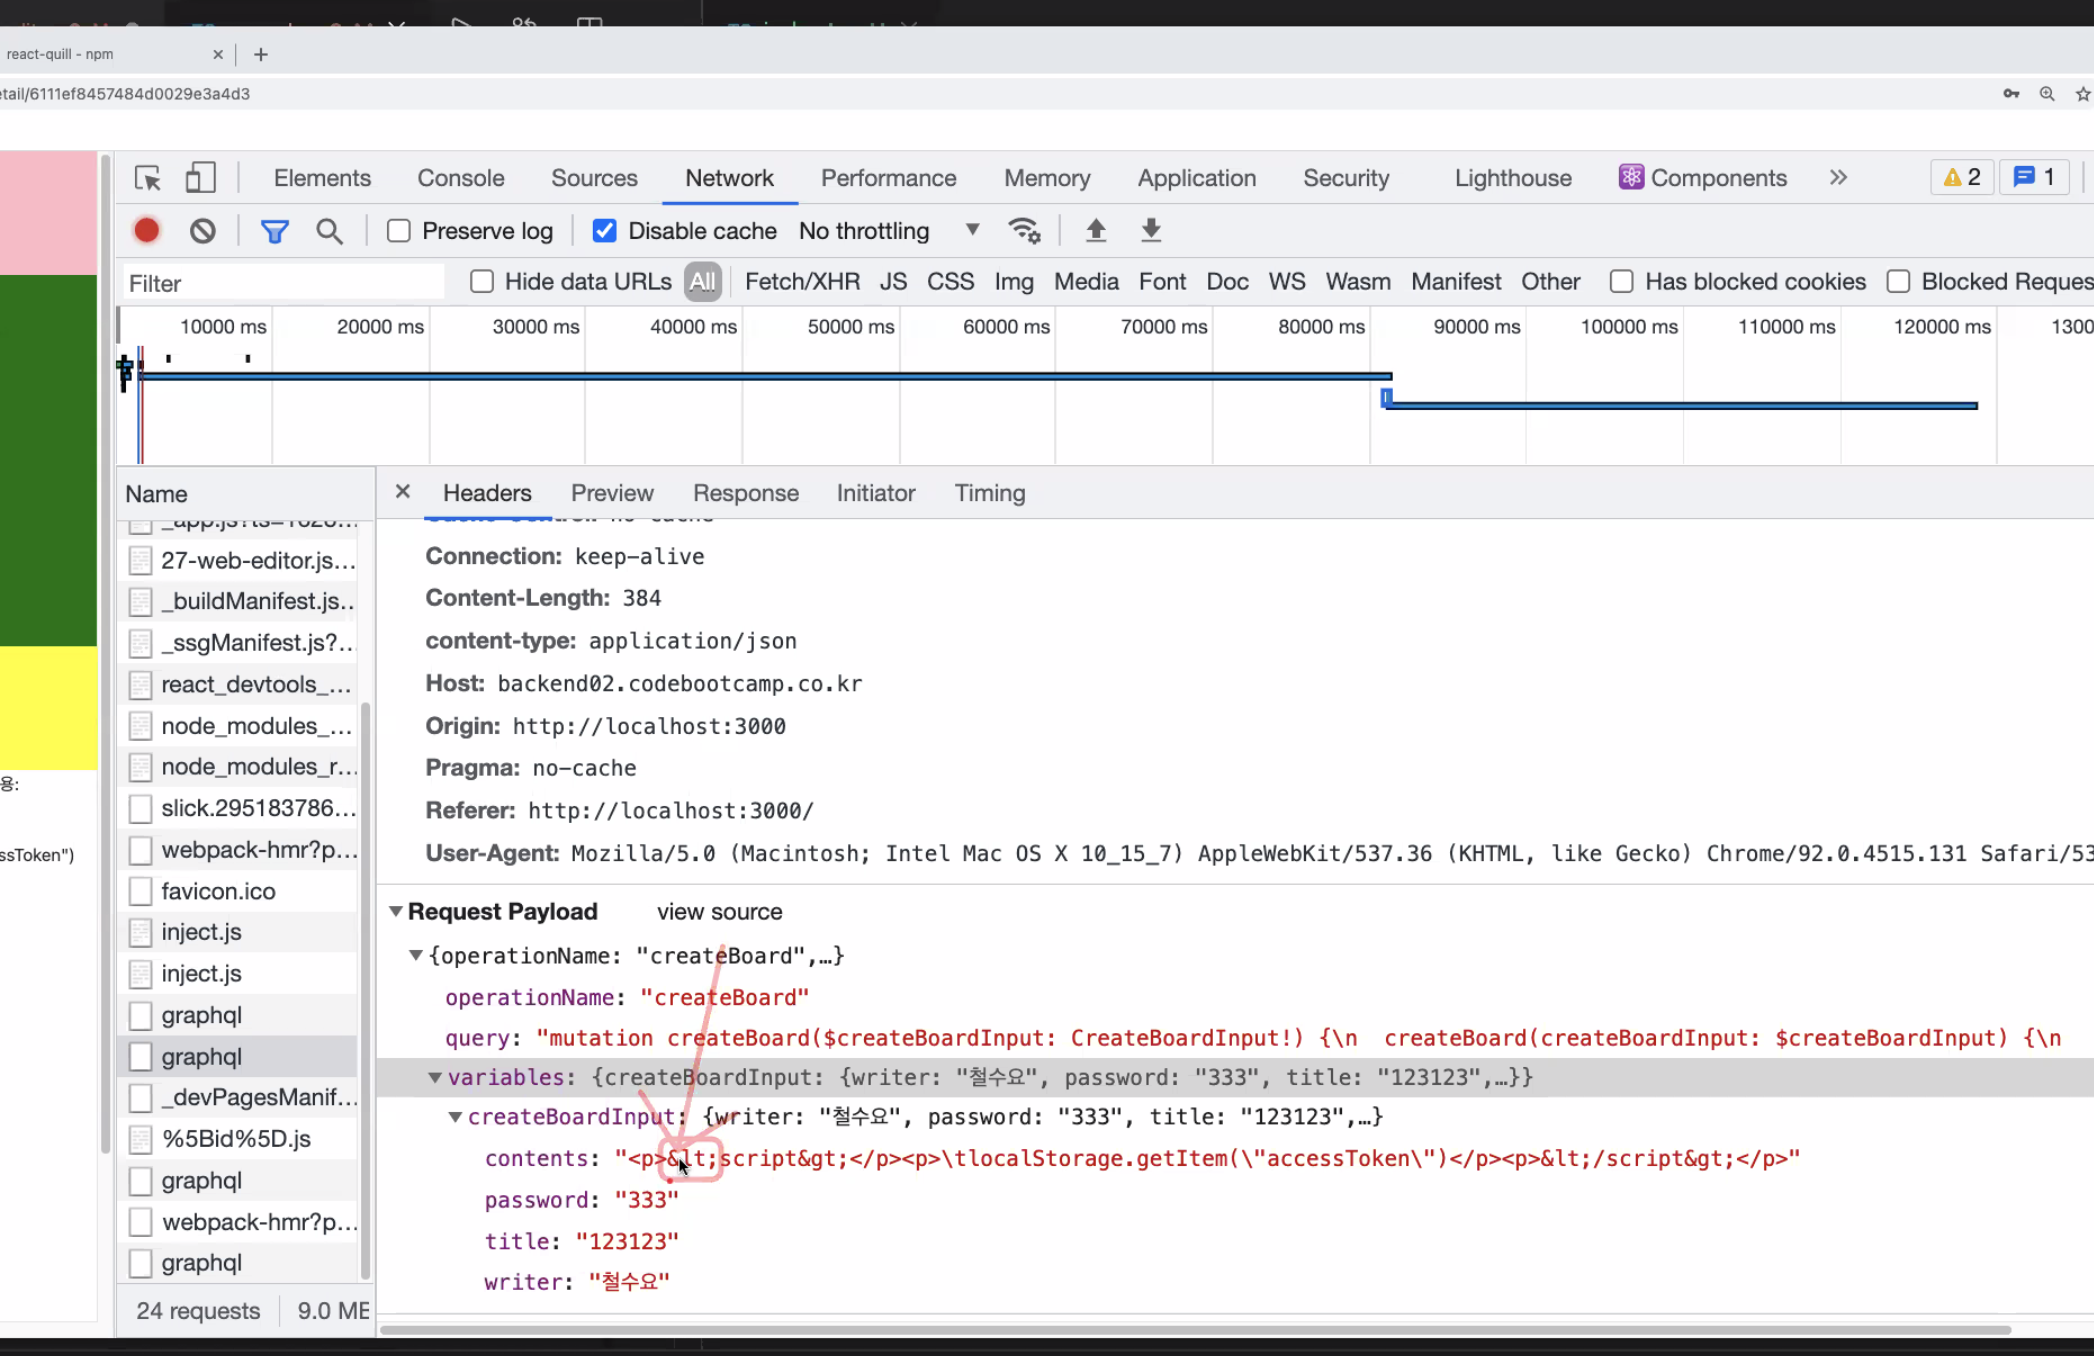This screenshot has width=2094, height=1356.
Task: Select the slick.295183786 request row
Action: [237, 808]
